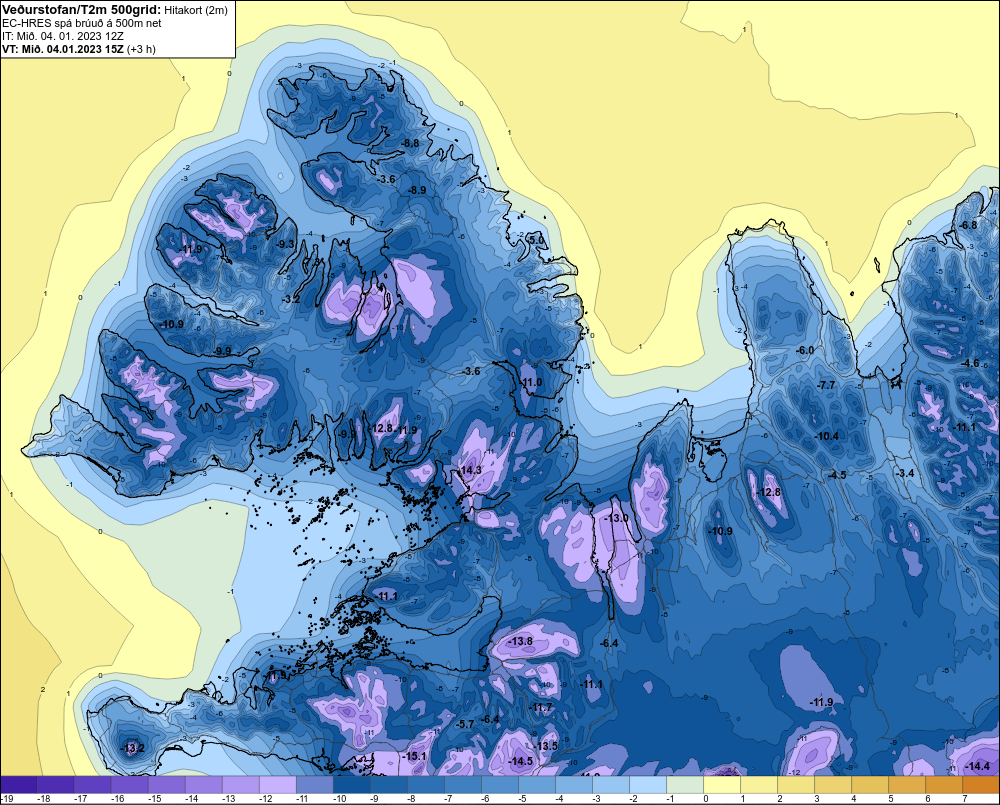Select the -5.0 temperature value
1000x805 pixels.
point(537,240)
